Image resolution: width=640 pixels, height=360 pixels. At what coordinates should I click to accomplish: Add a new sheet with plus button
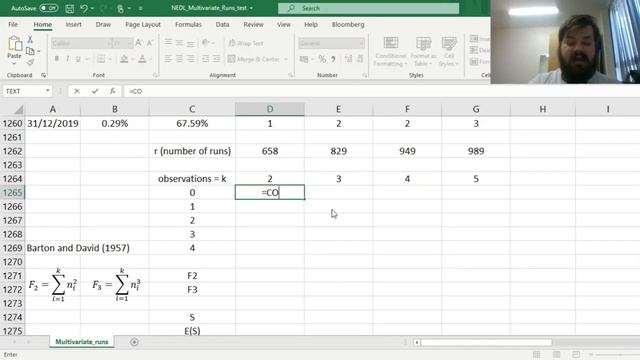coord(134,342)
